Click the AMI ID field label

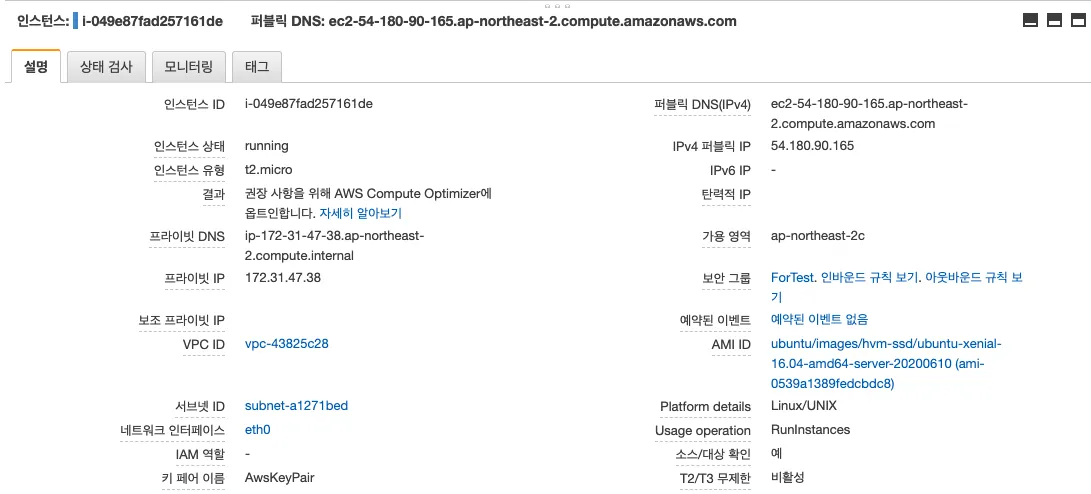tap(731, 344)
